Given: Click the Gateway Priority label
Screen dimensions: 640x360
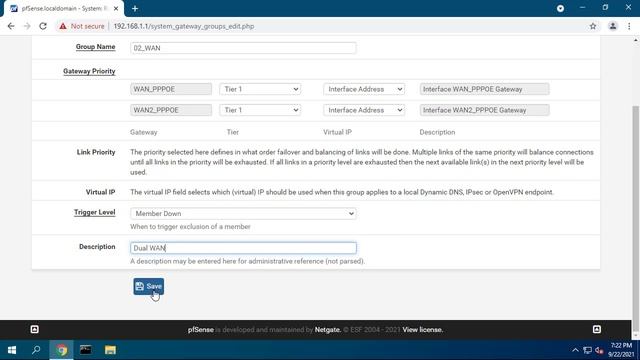Looking at the screenshot, I should 89,71.
